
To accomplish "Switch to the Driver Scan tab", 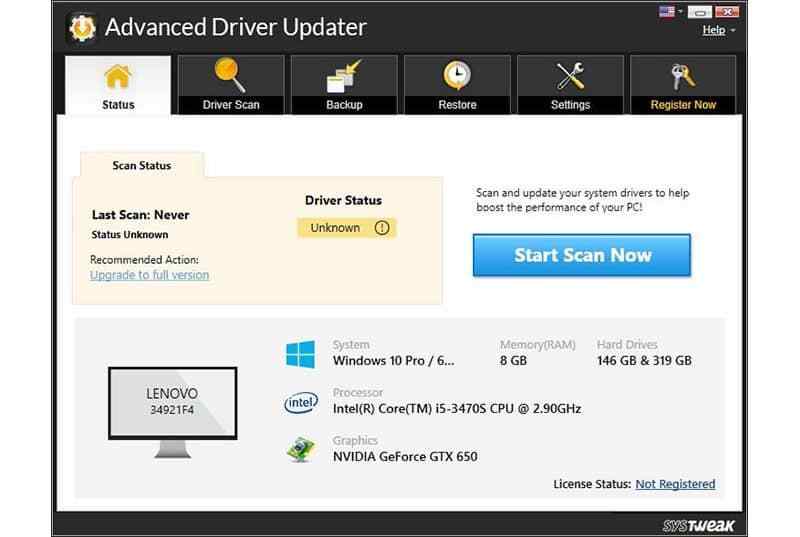I will 231,85.
